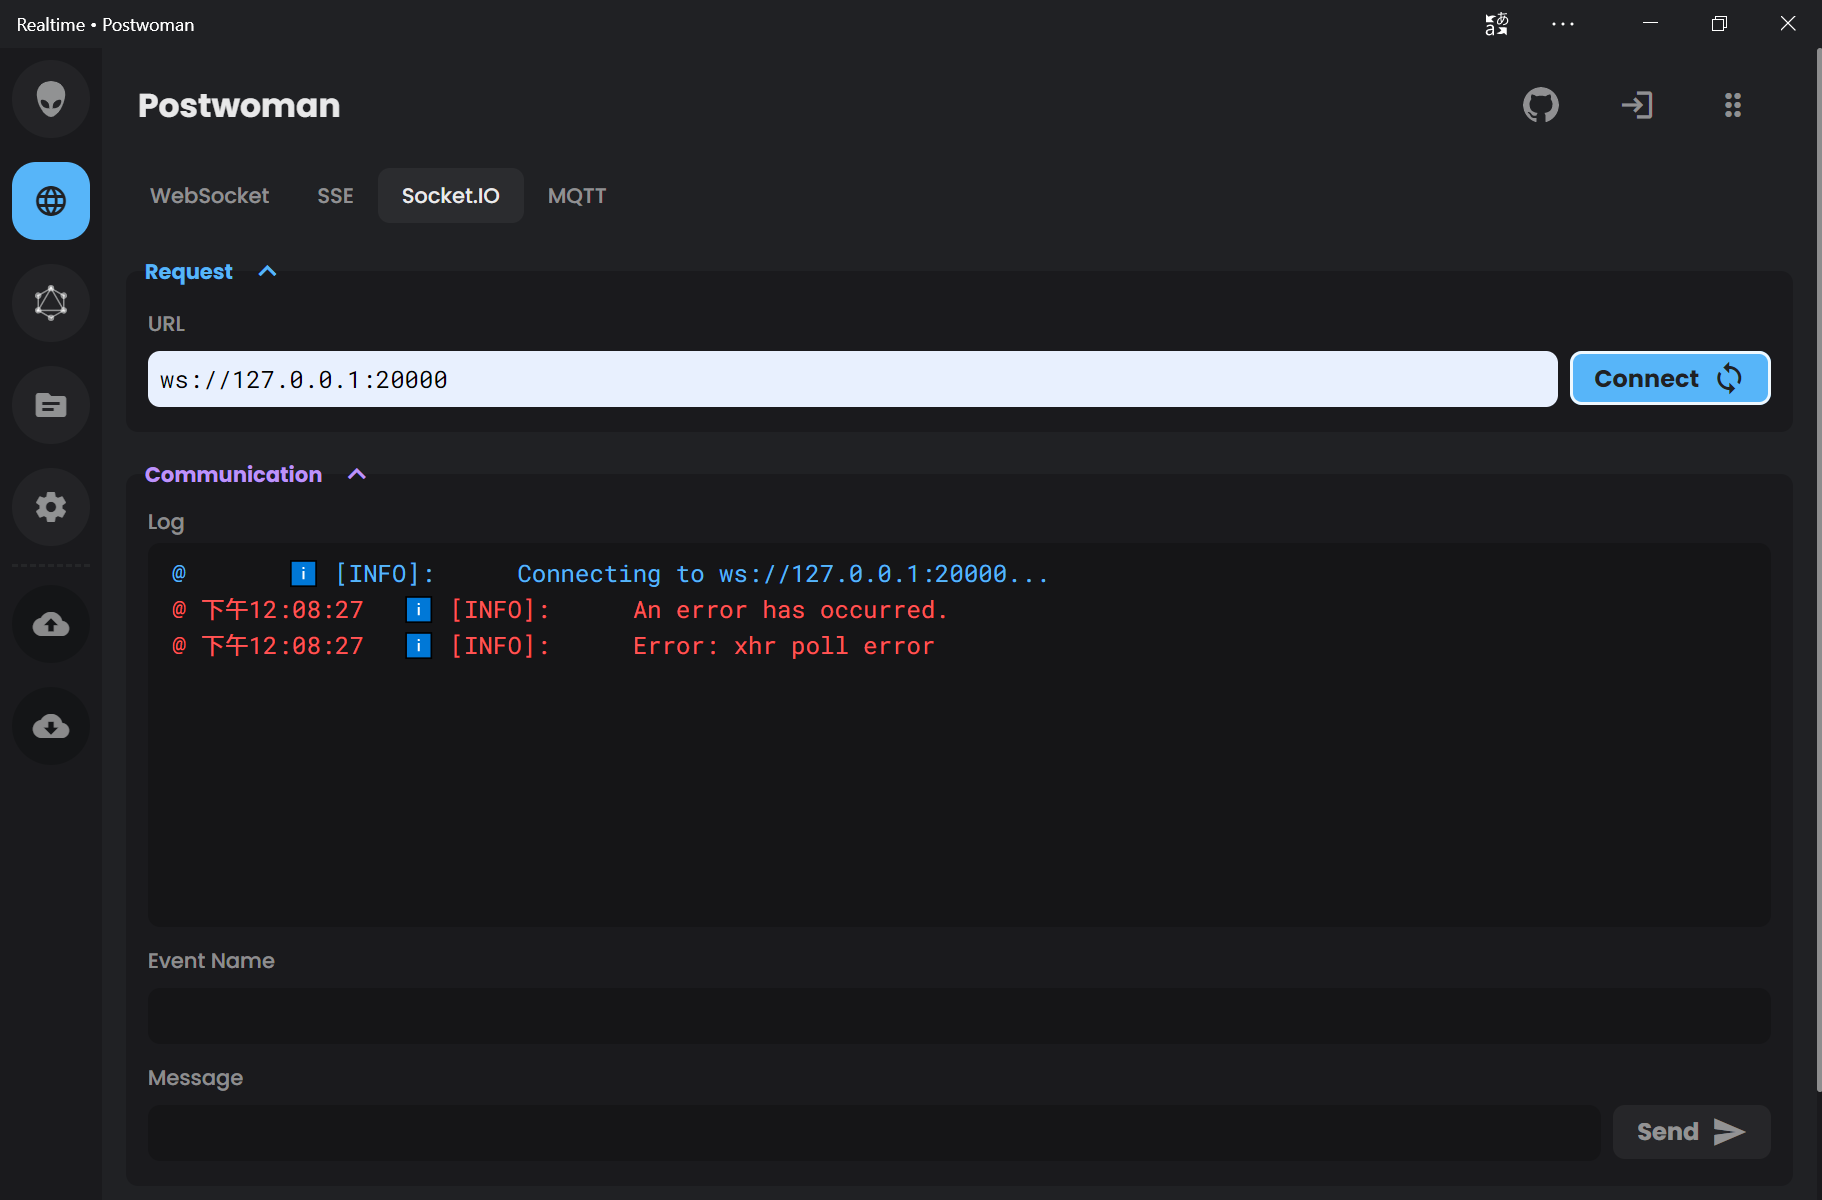1822x1200 pixels.
Task: Open the nine-dot more menu icon
Action: pyautogui.click(x=1733, y=105)
